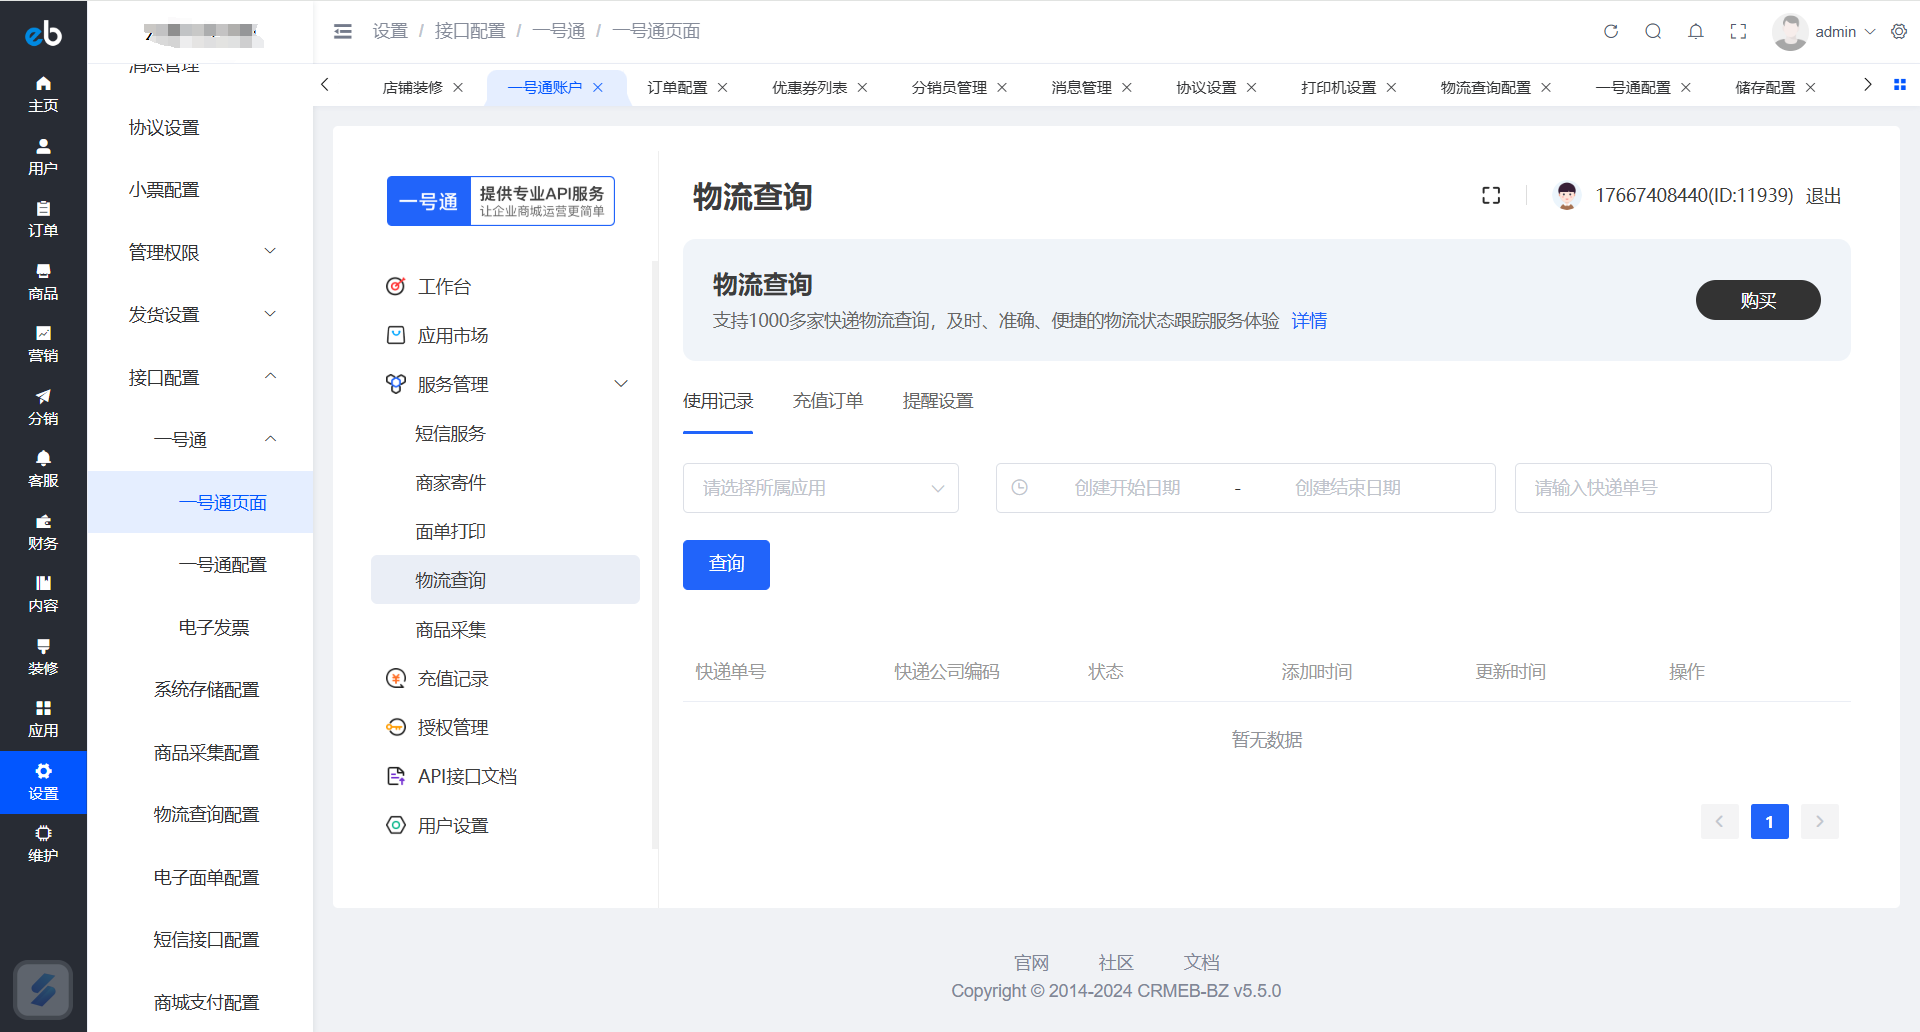This screenshot has height=1032, width=1920.
Task: Open 授权管理 in the 一号通 menu
Action: (x=506, y=727)
